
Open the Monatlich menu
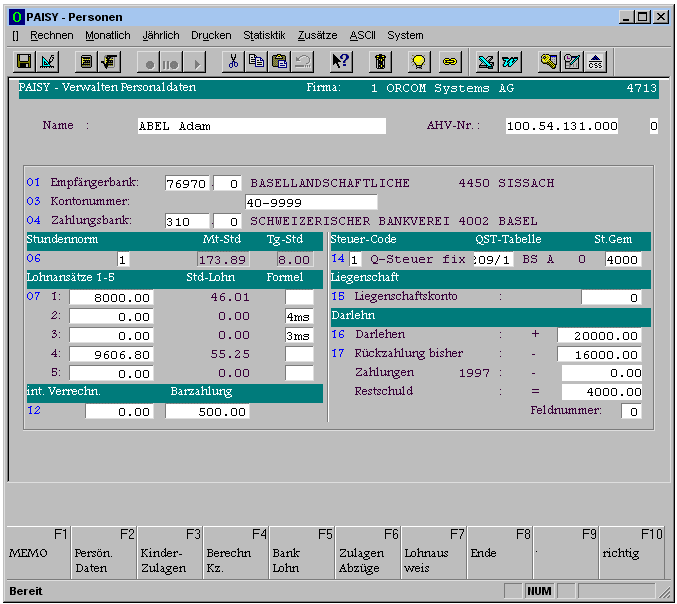[108, 35]
